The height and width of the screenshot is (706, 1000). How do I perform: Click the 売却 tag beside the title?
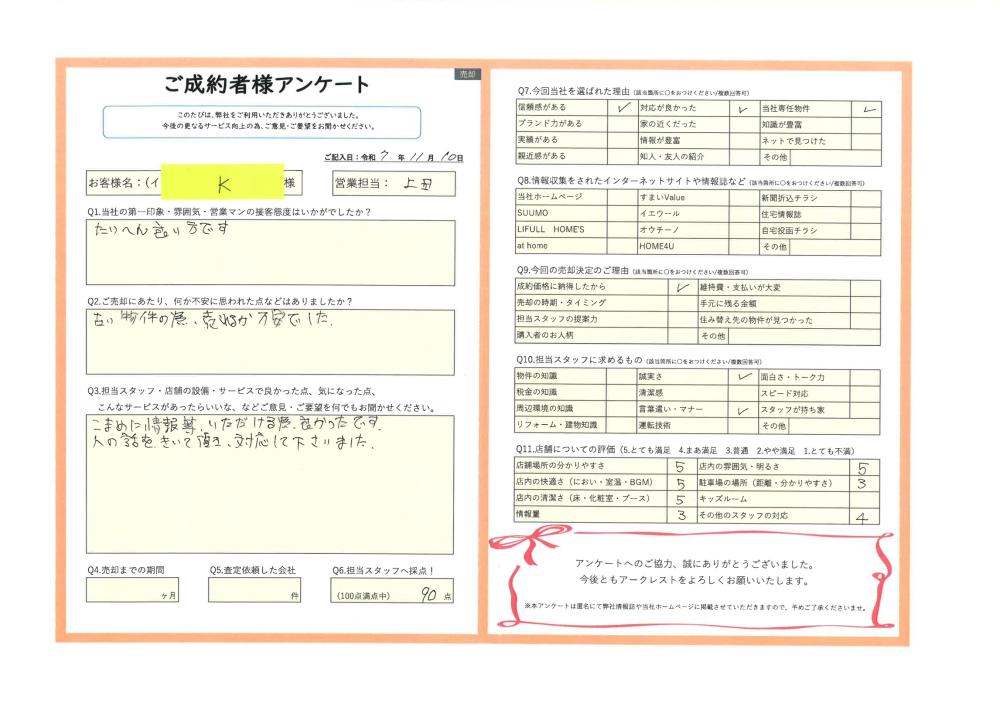point(467,75)
